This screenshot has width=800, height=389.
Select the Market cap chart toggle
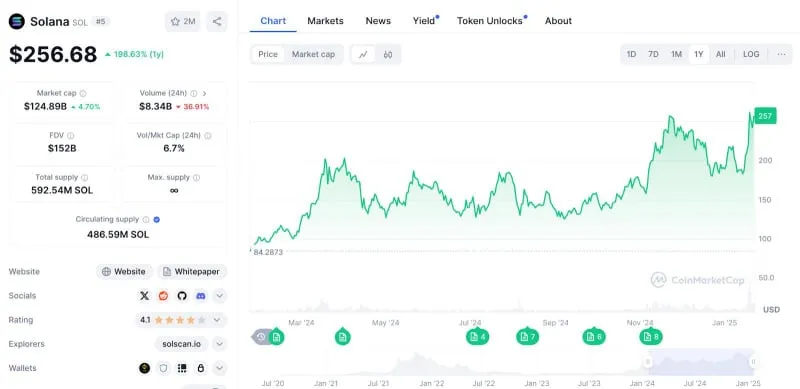[313, 54]
